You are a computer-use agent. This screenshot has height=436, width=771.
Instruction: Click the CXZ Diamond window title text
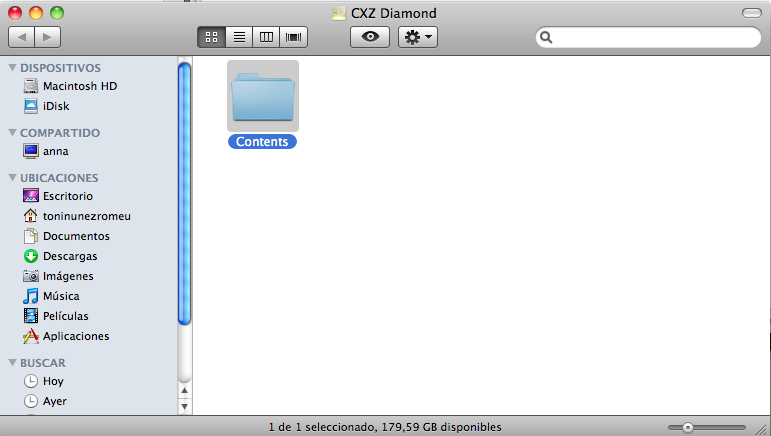[393, 13]
